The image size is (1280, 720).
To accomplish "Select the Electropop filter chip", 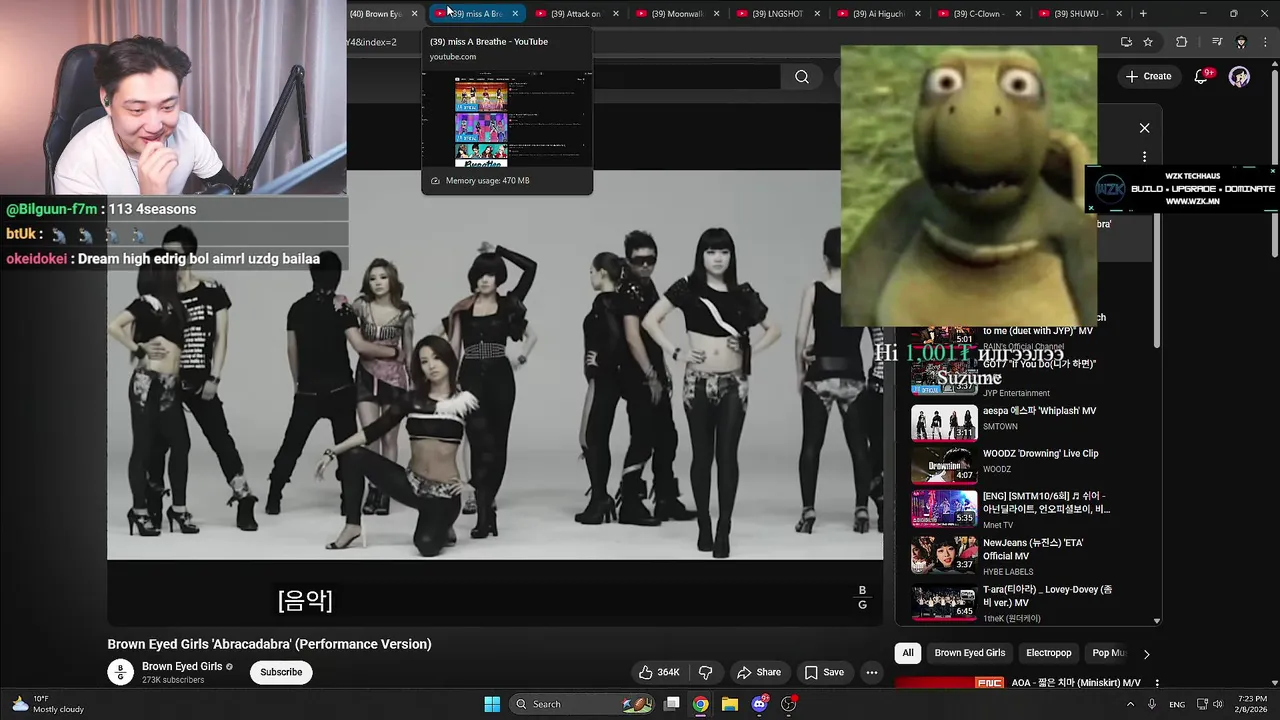I will tap(1048, 653).
